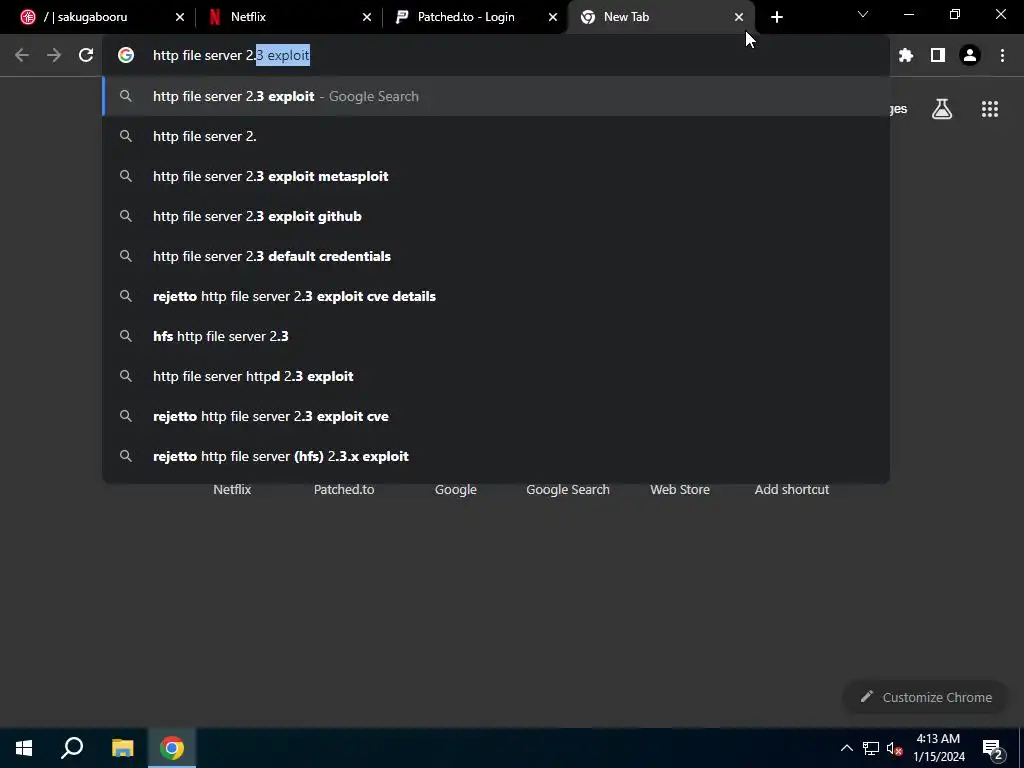The height and width of the screenshot is (768, 1024).
Task: Pick 'rejetto ... 2.3 exploit cve' suggestion
Action: (x=496, y=416)
